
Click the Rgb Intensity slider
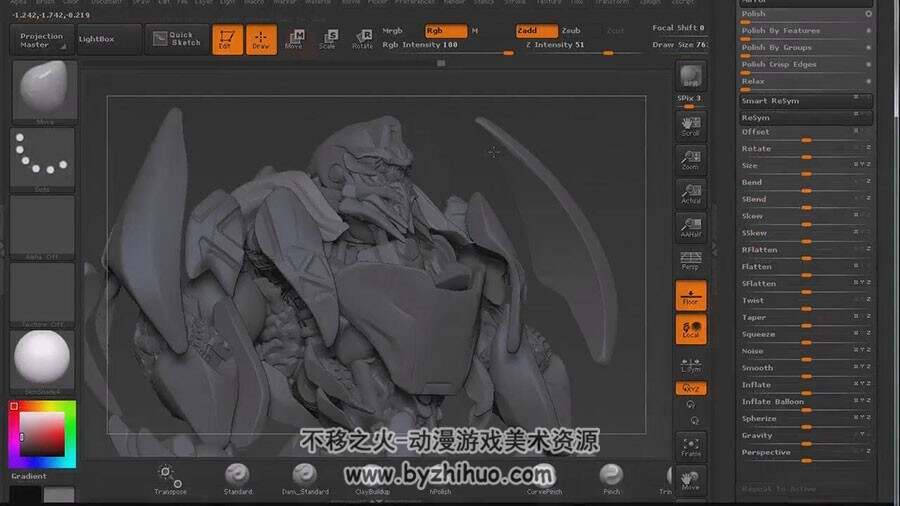click(x=448, y=46)
